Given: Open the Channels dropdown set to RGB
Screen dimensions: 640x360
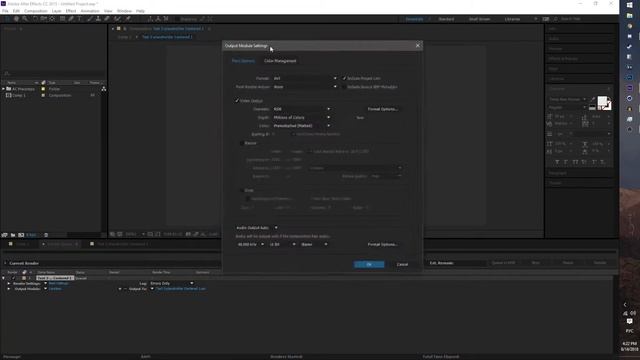Looking at the screenshot, I should click(302, 109).
